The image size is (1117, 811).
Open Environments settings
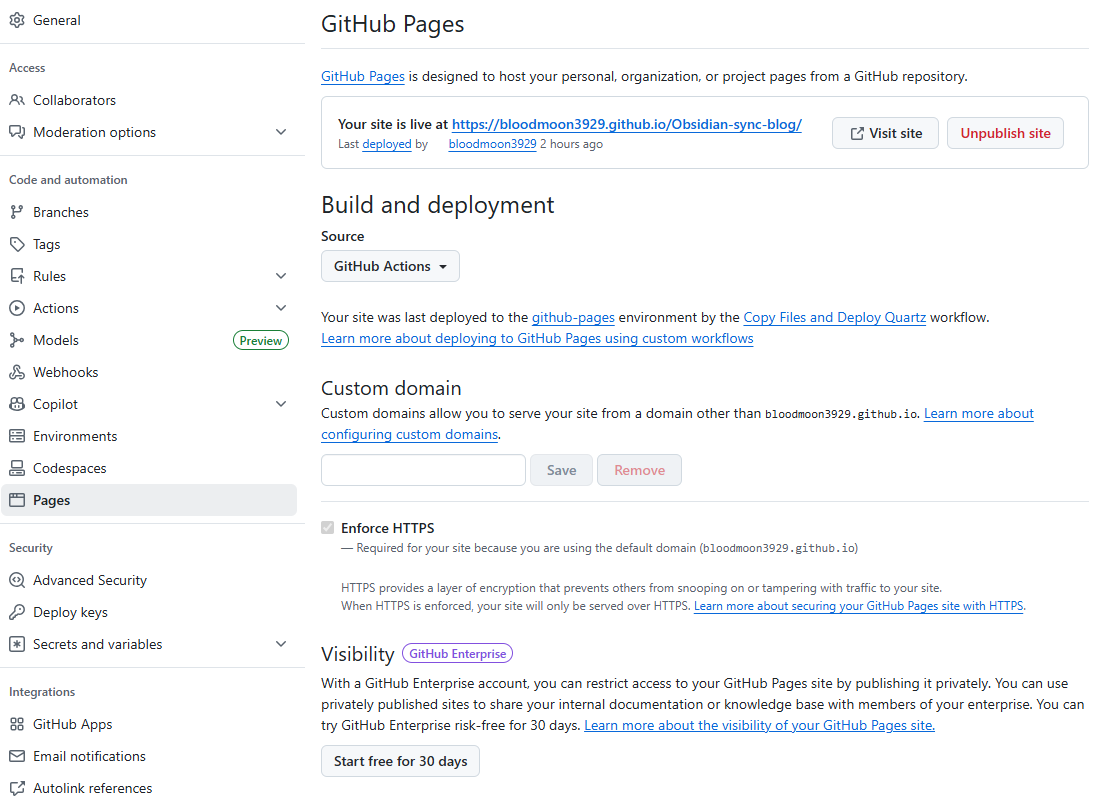pyautogui.click(x=149, y=436)
